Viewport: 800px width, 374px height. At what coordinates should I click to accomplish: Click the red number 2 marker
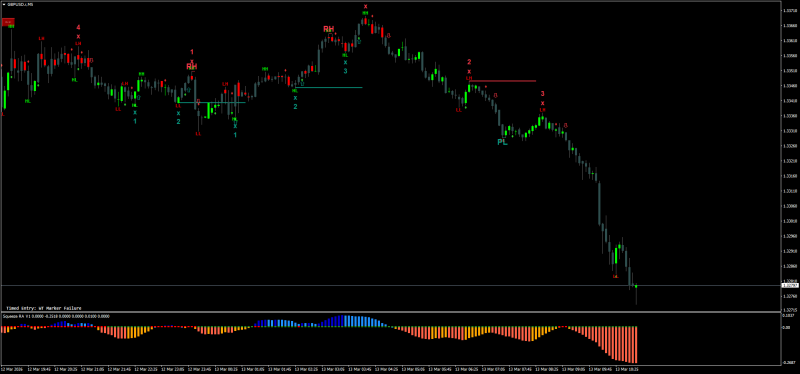tap(469, 62)
